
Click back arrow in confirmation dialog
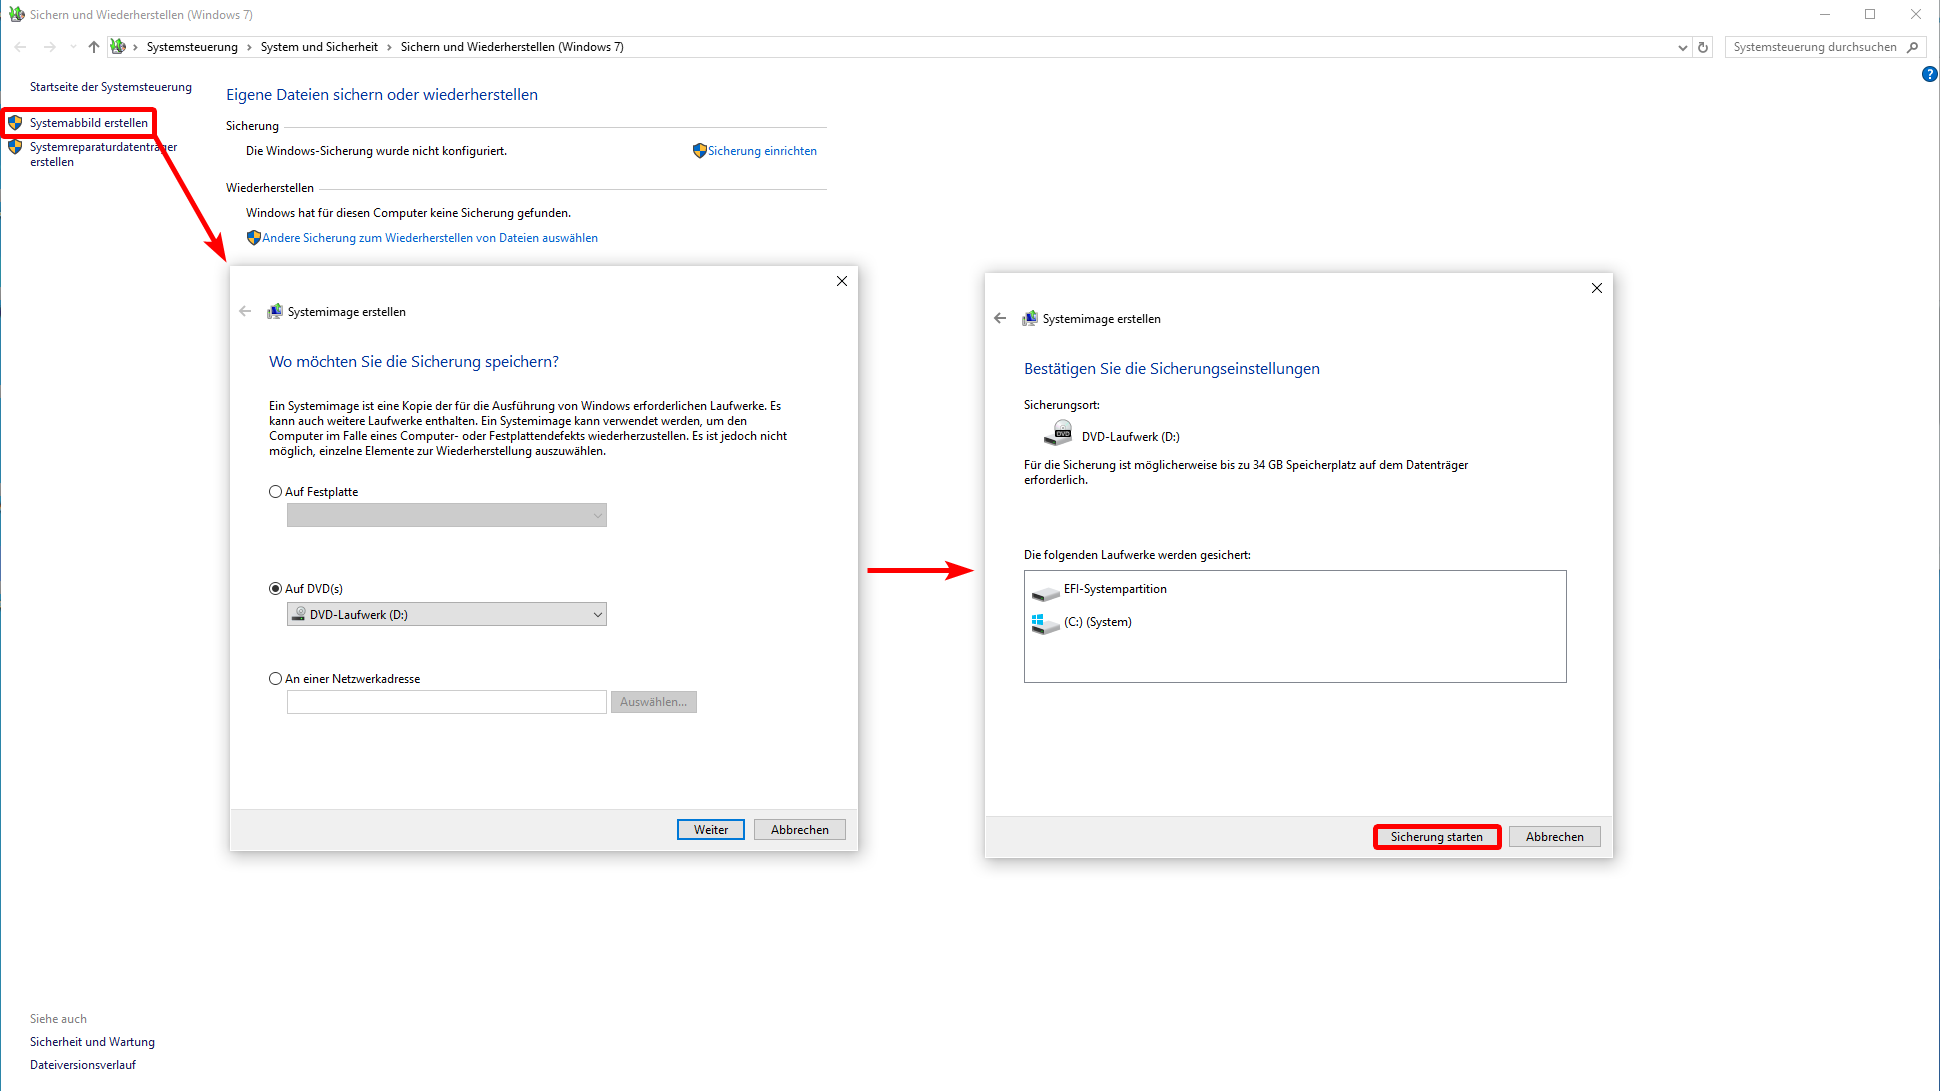click(x=1000, y=319)
